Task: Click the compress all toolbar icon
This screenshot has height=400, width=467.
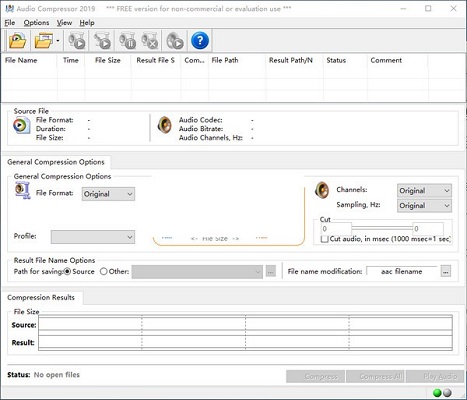Action: [x=102, y=41]
